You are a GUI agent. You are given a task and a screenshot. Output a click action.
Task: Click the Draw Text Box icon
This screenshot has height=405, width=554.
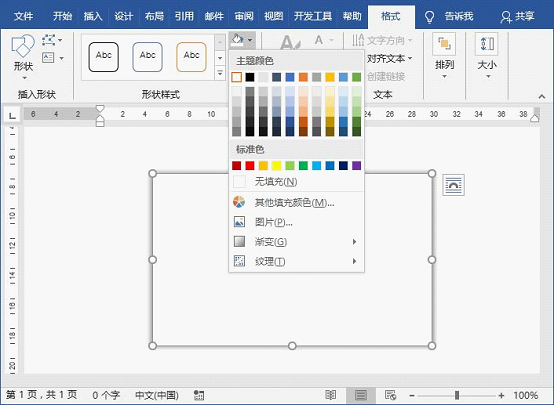48,57
